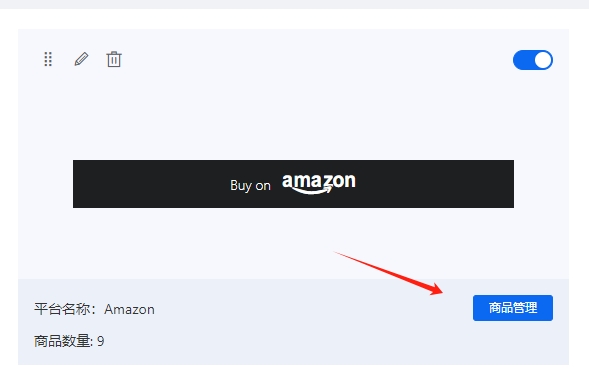The width and height of the screenshot is (589, 384).
Task: Click the "Buy on" text in banner
Action: coord(250,185)
